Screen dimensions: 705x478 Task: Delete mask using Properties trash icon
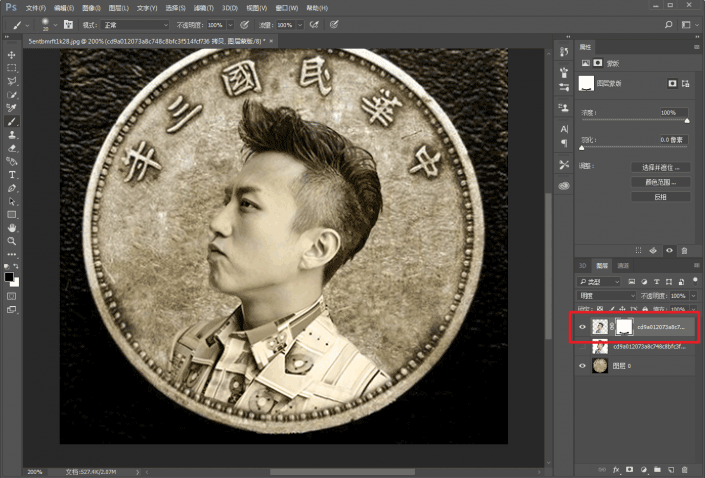tap(684, 250)
